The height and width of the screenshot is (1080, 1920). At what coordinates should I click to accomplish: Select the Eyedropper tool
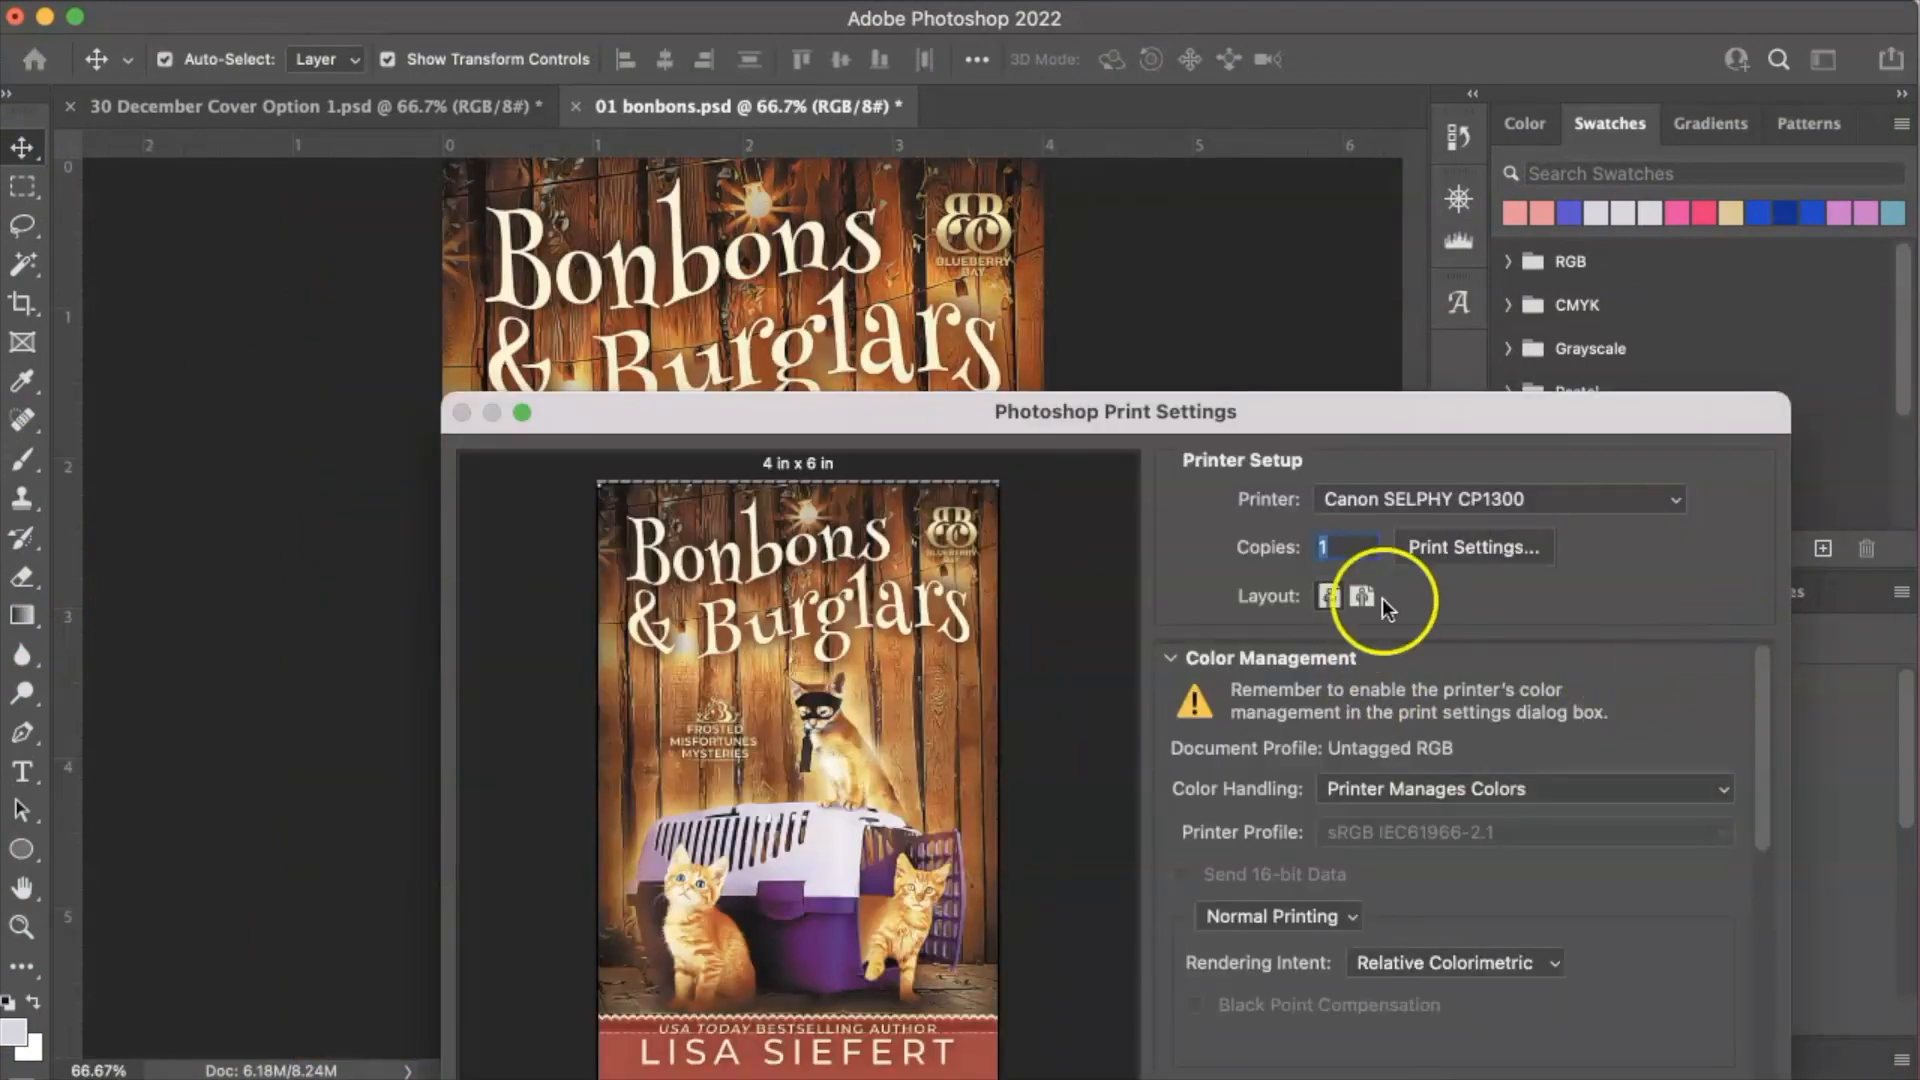point(22,381)
